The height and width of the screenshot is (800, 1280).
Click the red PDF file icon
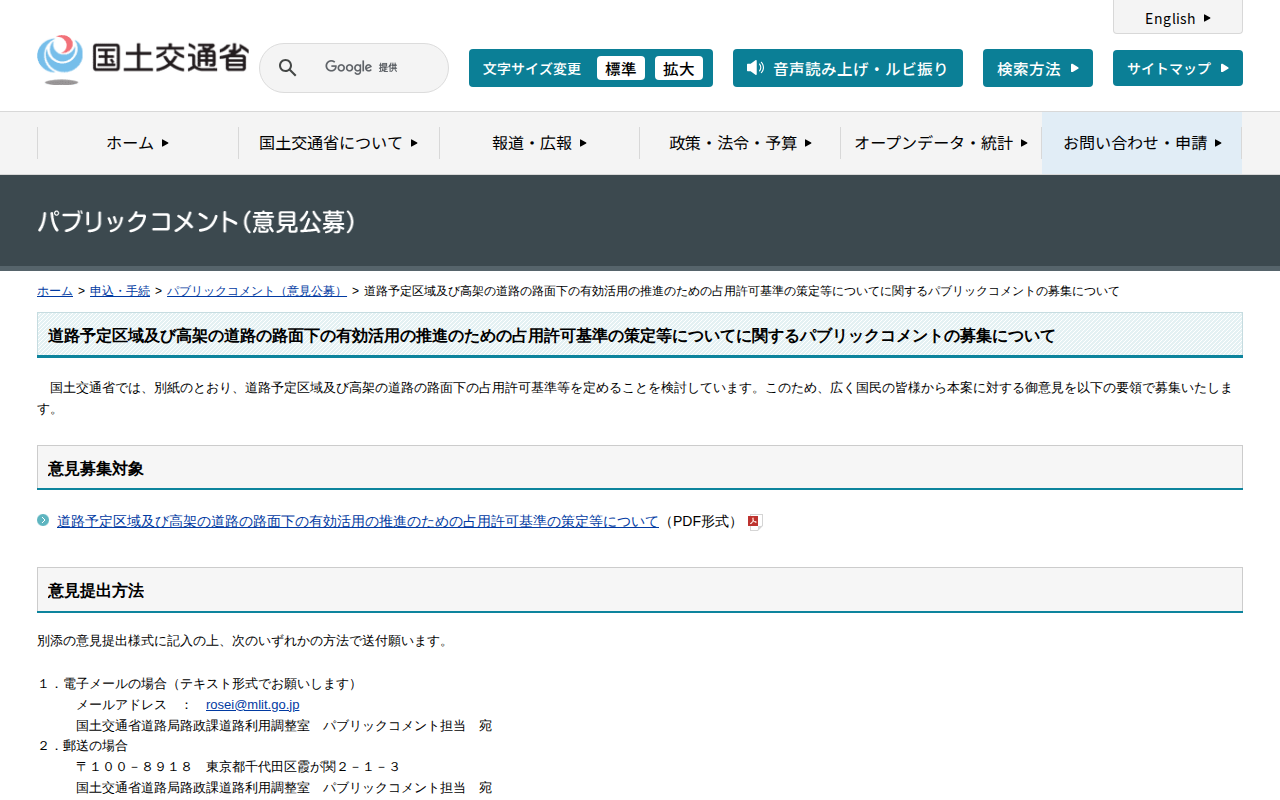(x=755, y=522)
